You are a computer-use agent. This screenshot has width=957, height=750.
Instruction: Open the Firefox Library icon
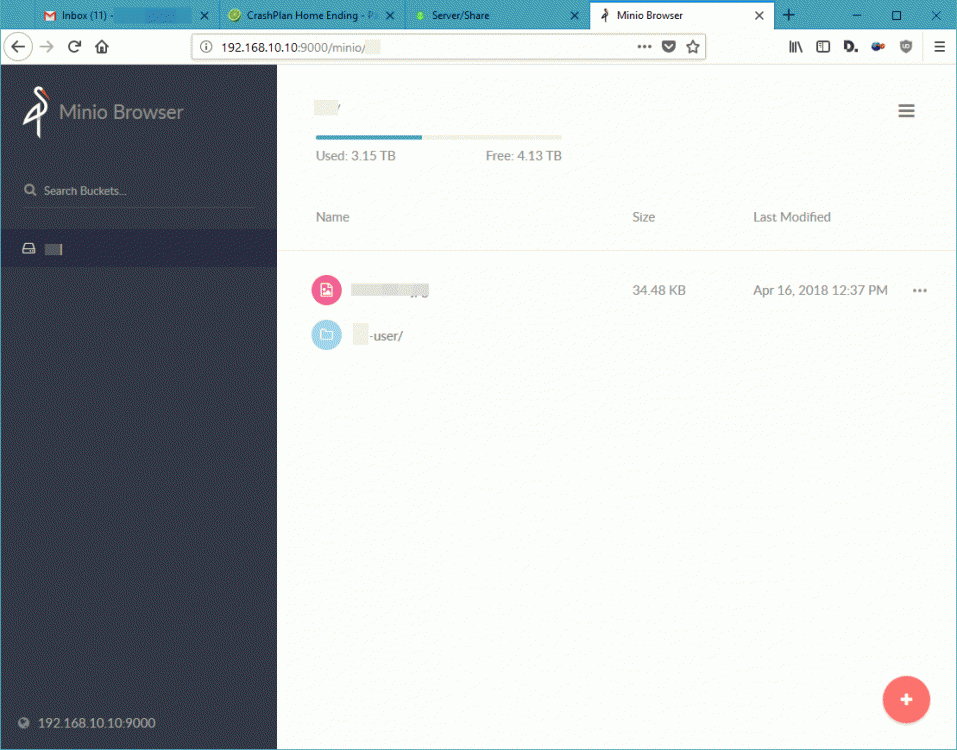point(796,47)
